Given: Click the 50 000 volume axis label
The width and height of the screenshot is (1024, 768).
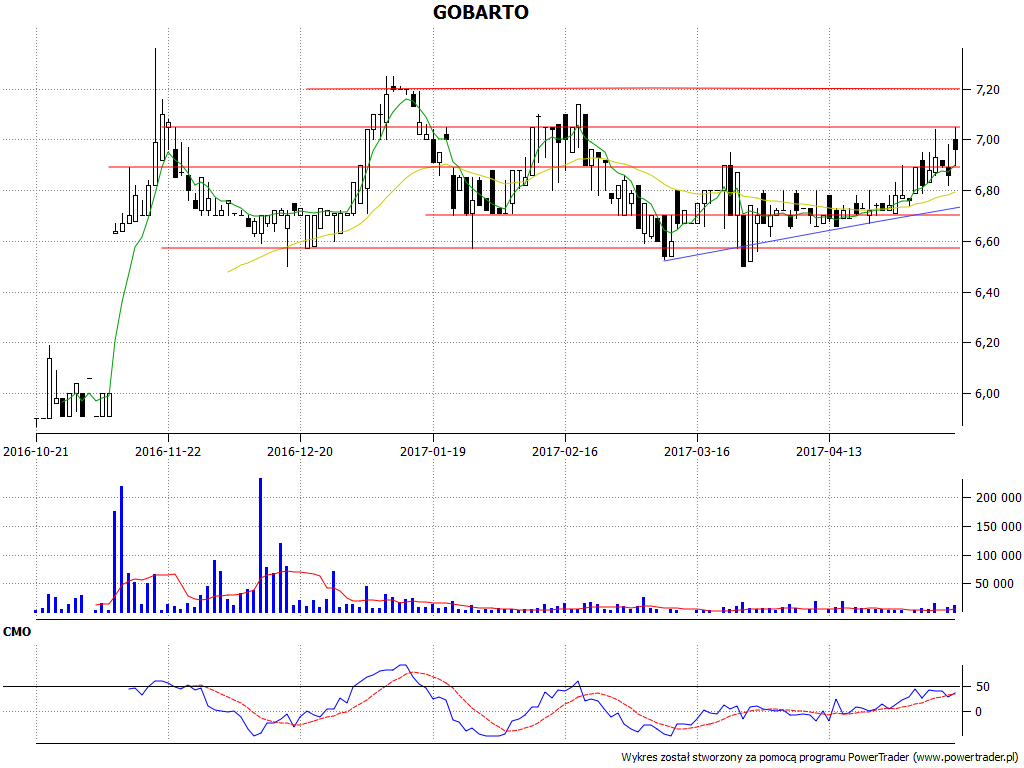Looking at the screenshot, I should (994, 584).
